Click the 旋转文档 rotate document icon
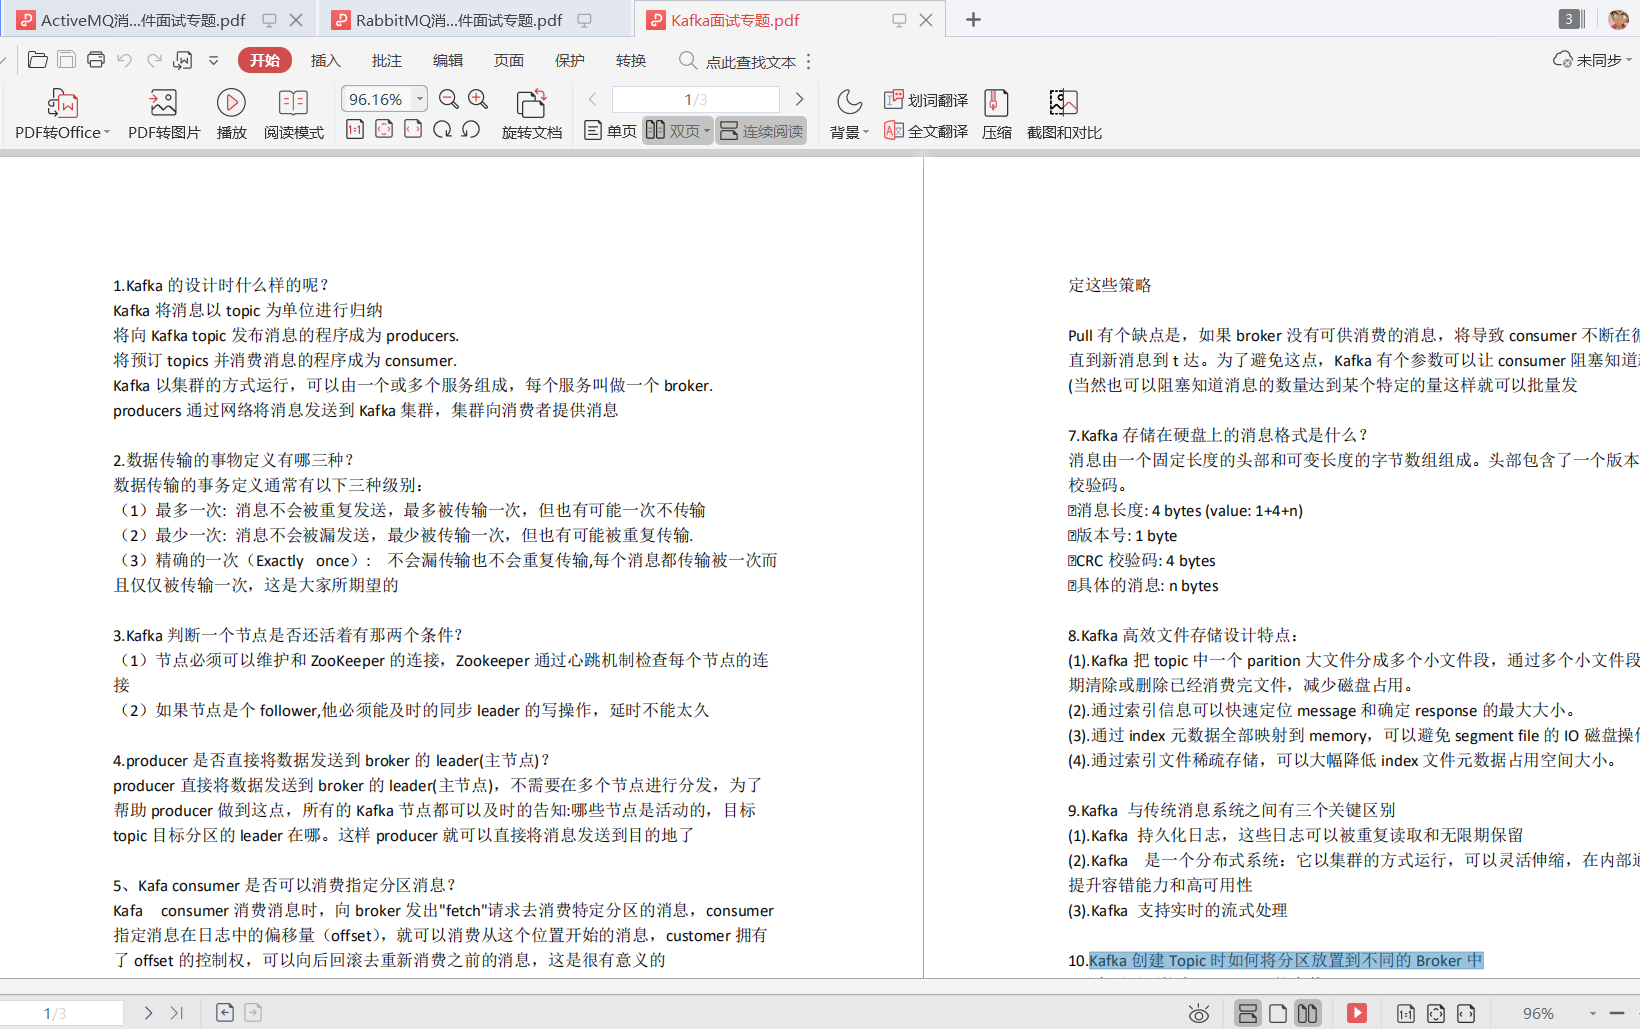1640x1029 pixels. click(531, 103)
